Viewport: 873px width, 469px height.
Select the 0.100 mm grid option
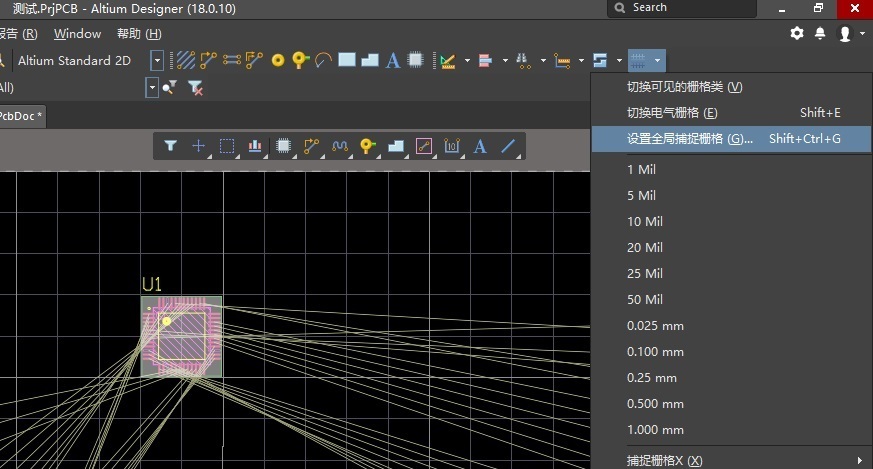[x=655, y=352]
